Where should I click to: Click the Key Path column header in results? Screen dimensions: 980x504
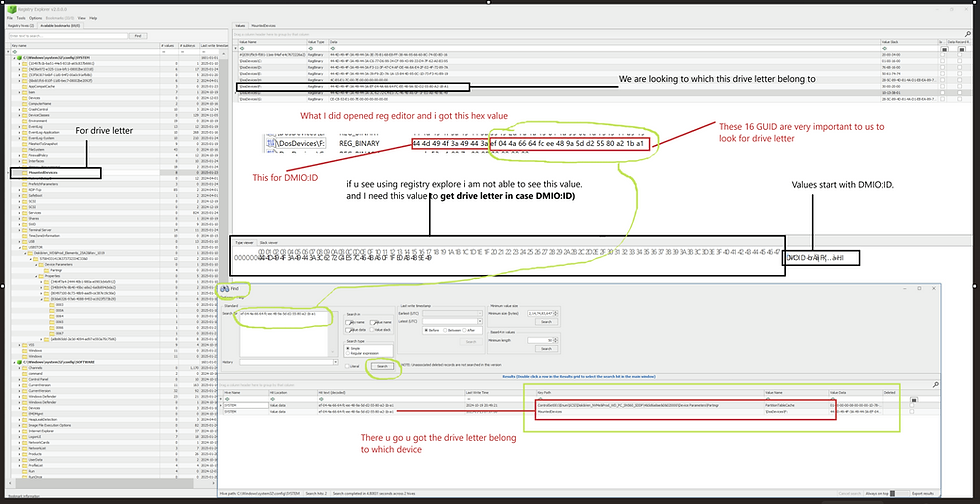pos(651,393)
